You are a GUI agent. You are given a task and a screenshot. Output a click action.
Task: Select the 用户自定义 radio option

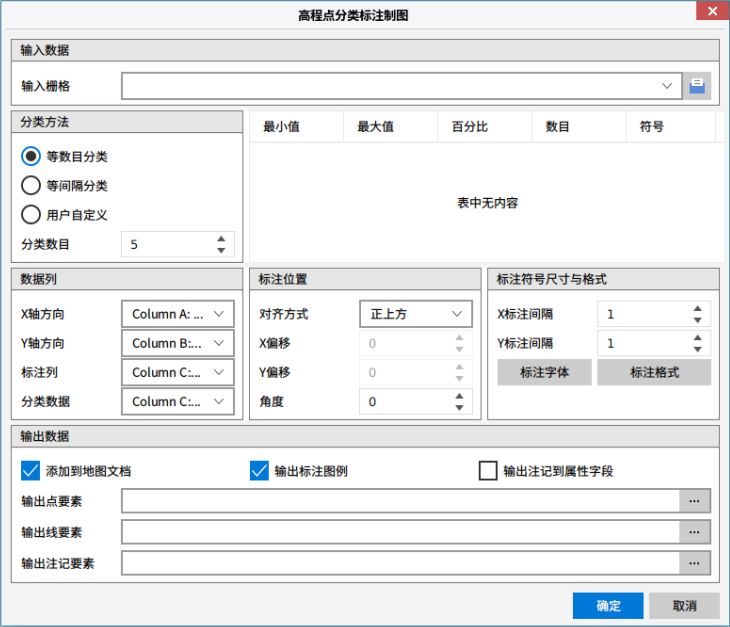(31, 214)
